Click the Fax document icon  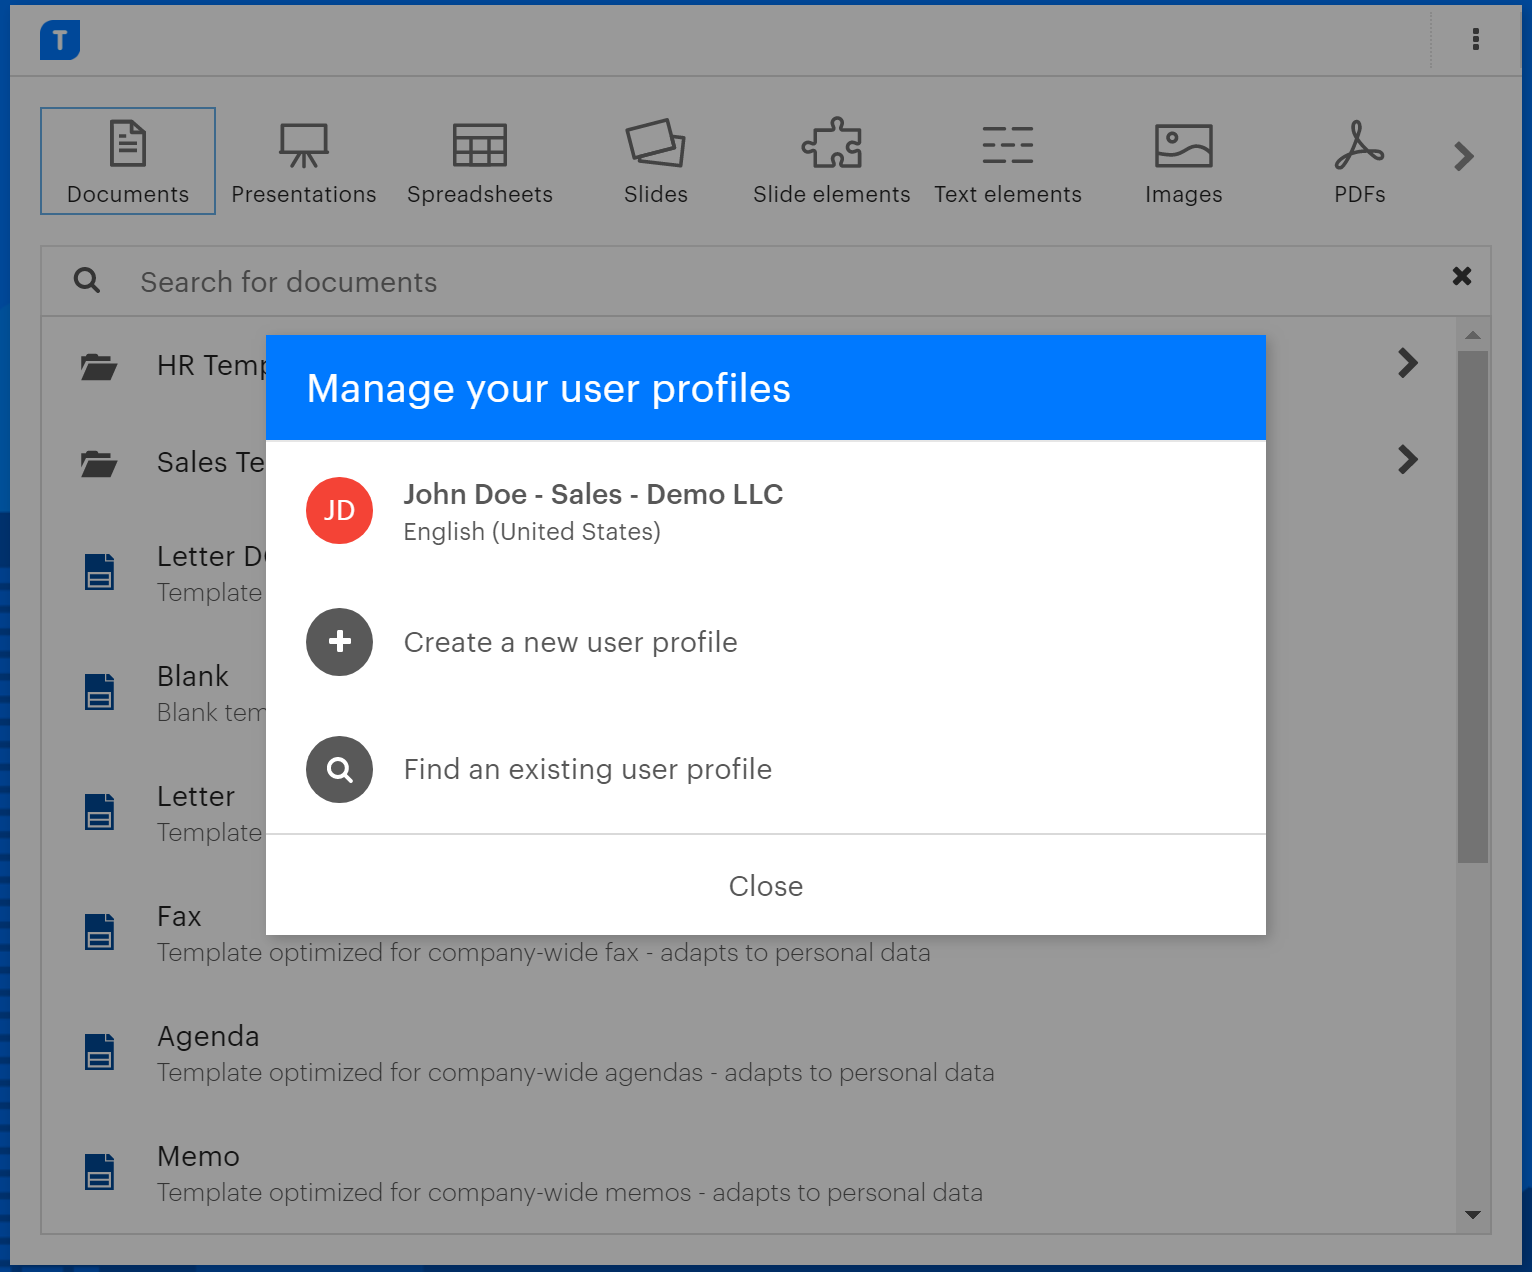point(99,932)
